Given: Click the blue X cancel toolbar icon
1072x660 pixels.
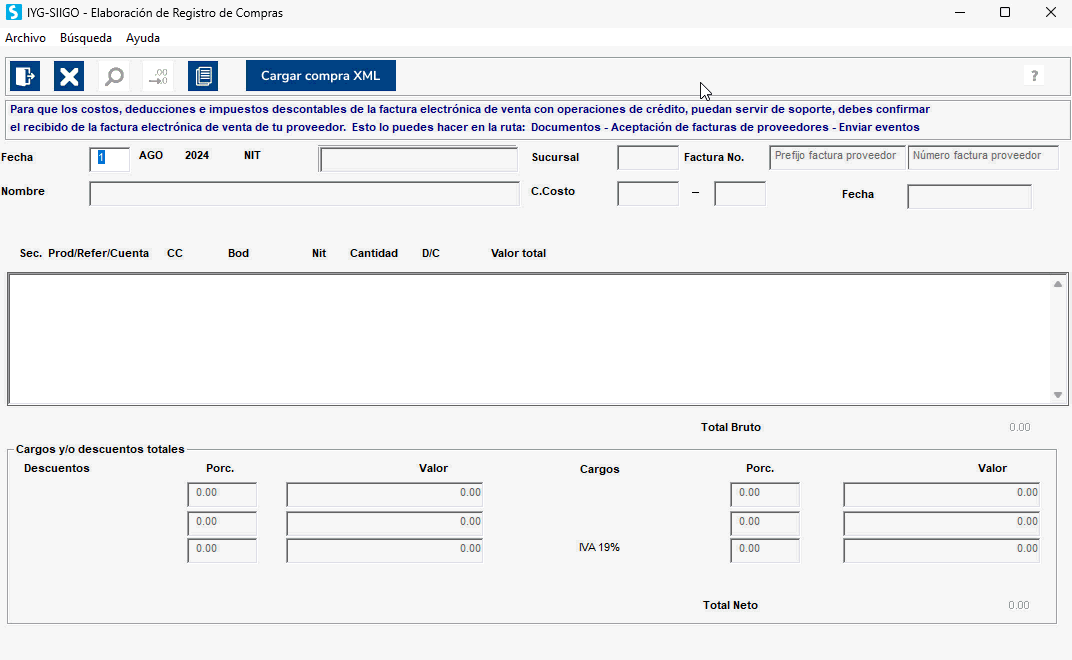Looking at the screenshot, I should [69, 76].
